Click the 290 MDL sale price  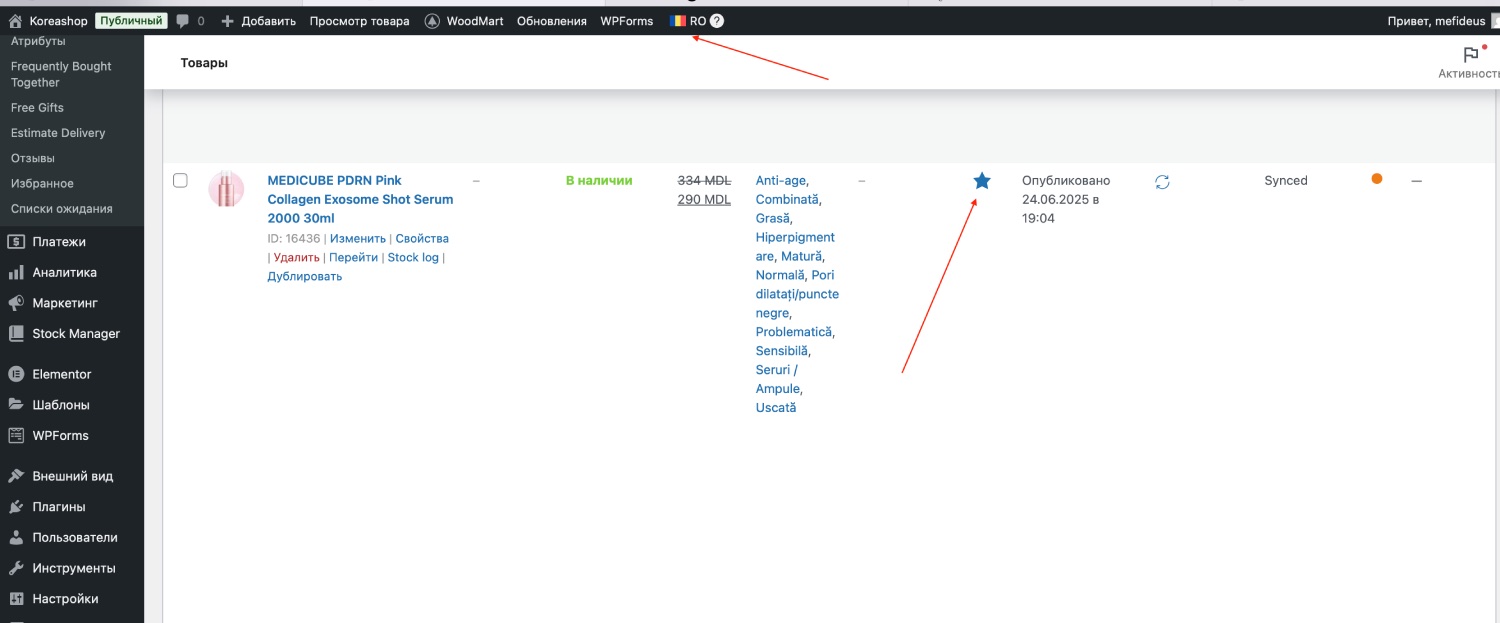click(x=704, y=199)
